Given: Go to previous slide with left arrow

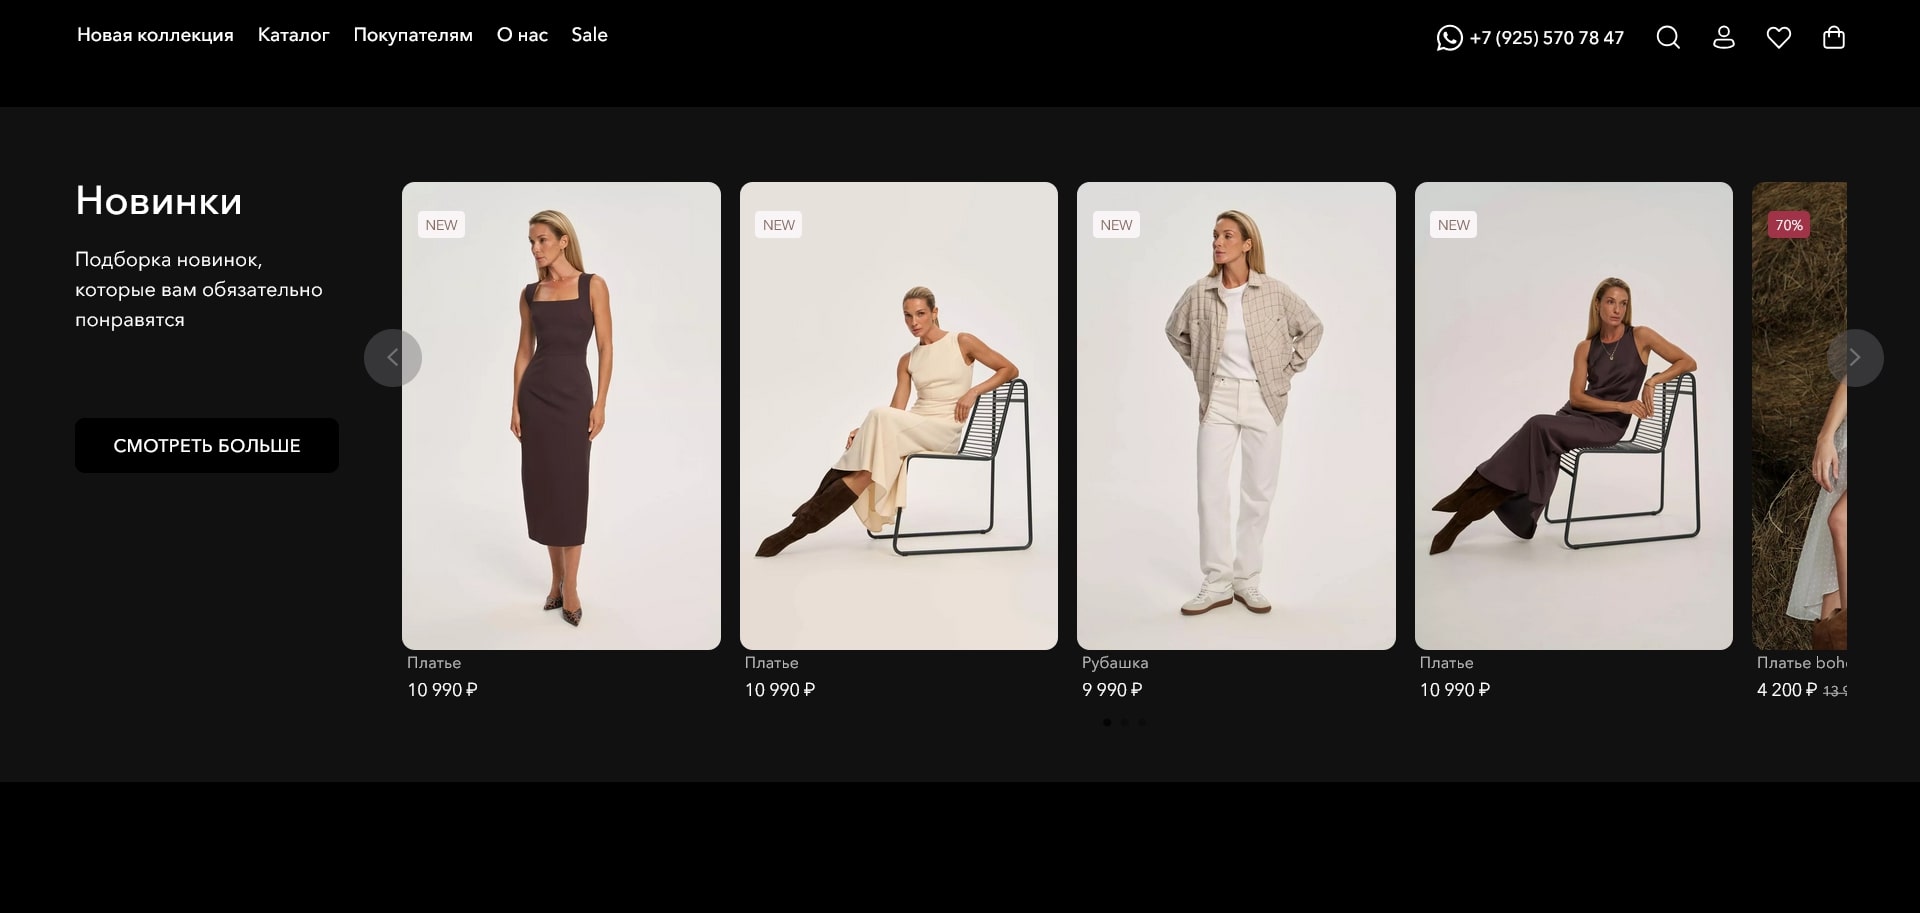Looking at the screenshot, I should pos(393,358).
